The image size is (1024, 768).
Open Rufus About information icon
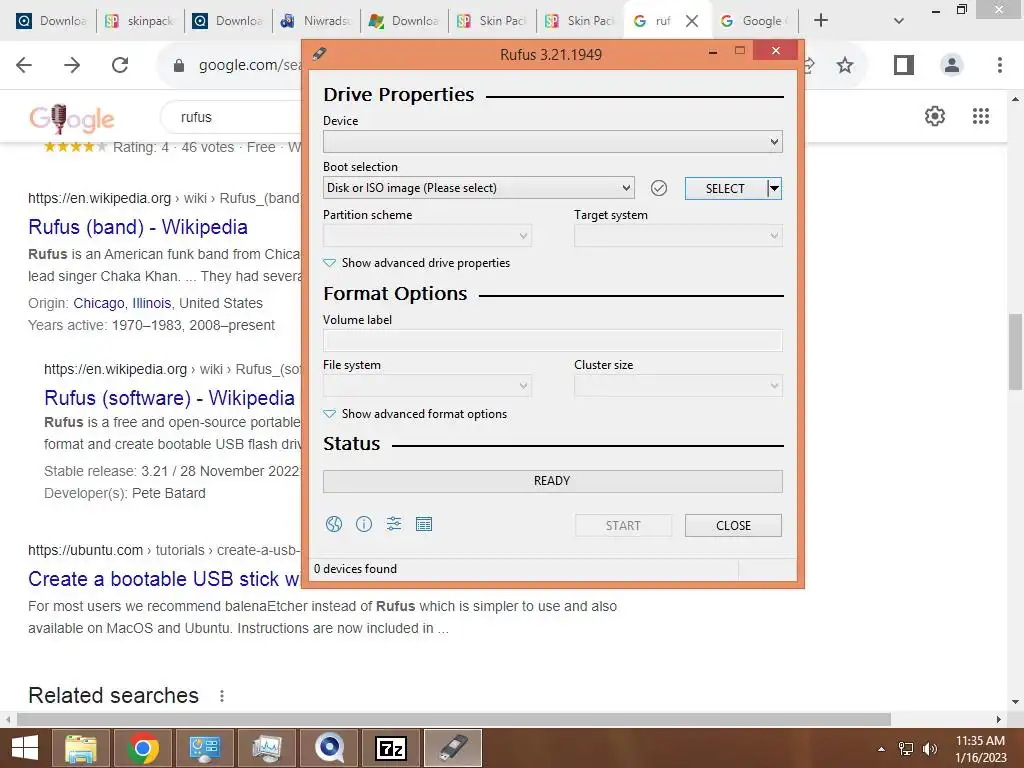click(364, 524)
